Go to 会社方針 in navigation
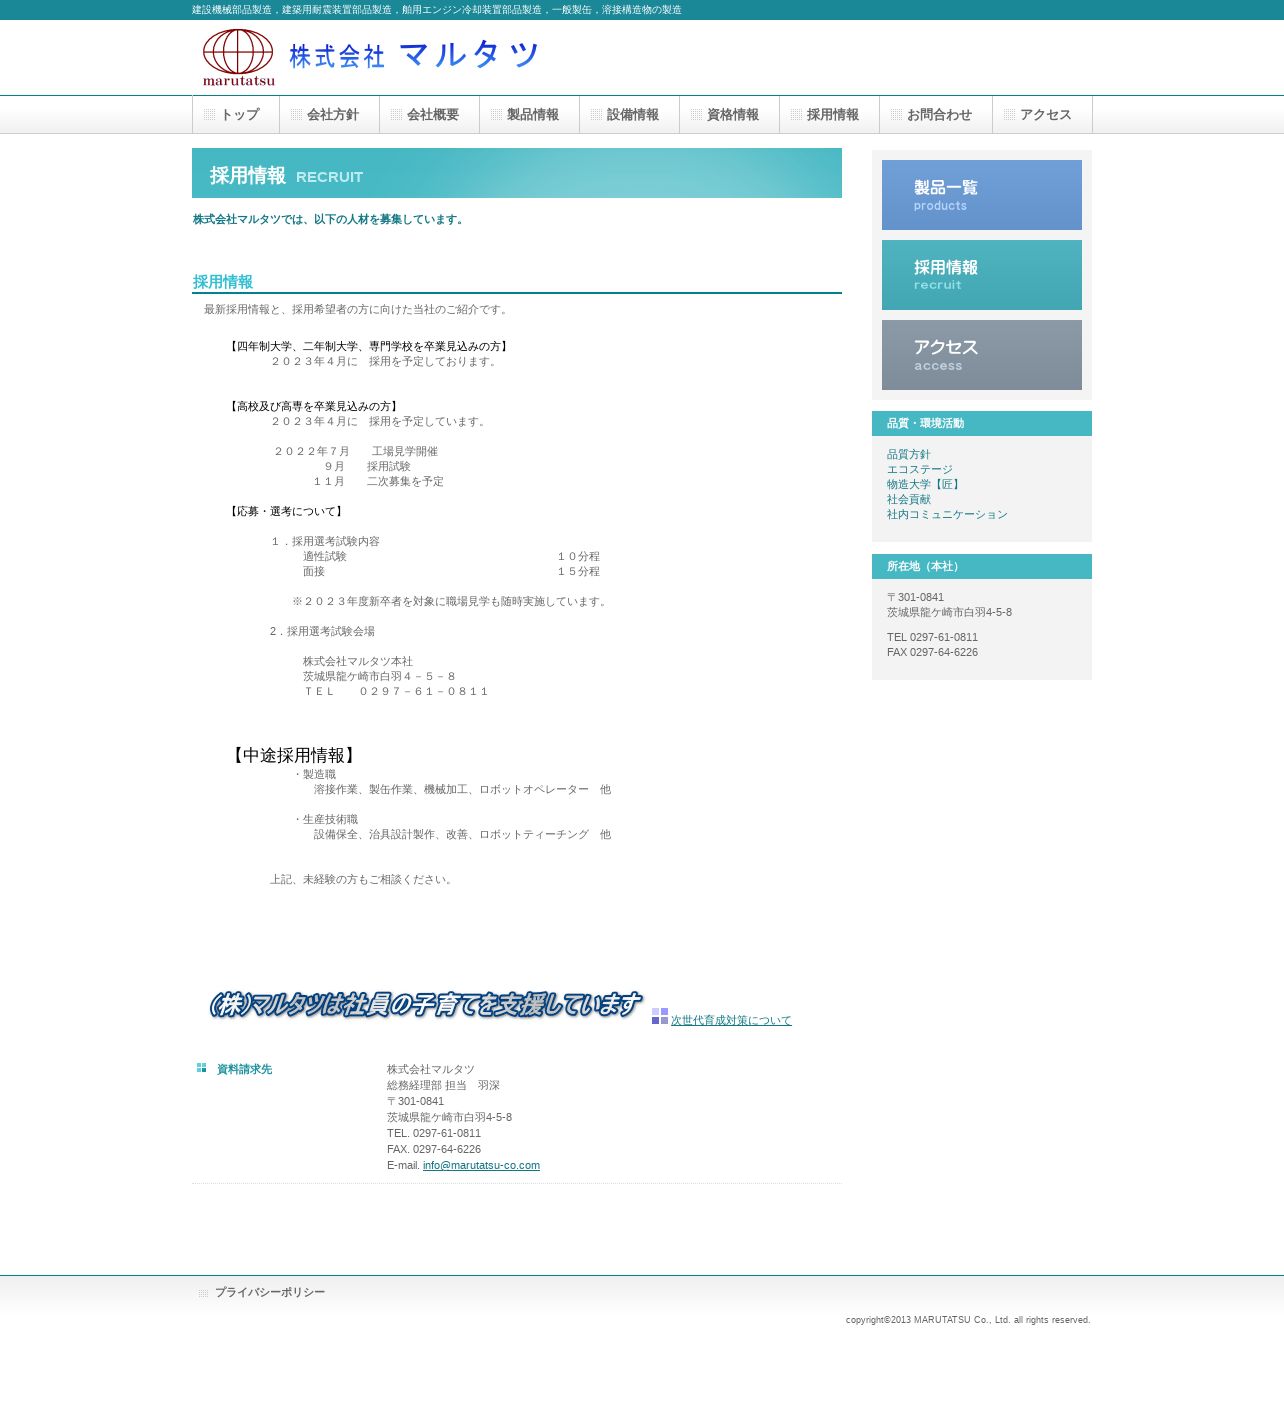 (x=330, y=115)
